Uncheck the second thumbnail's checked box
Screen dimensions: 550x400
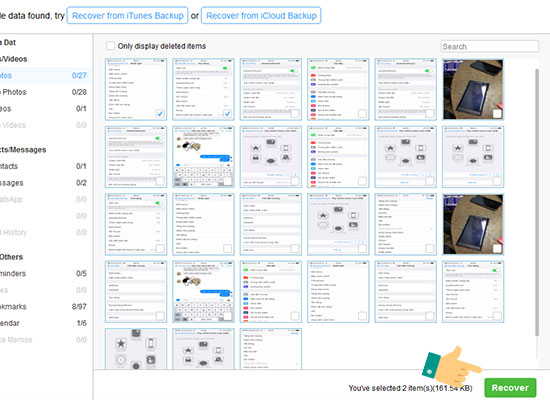pos(227,113)
